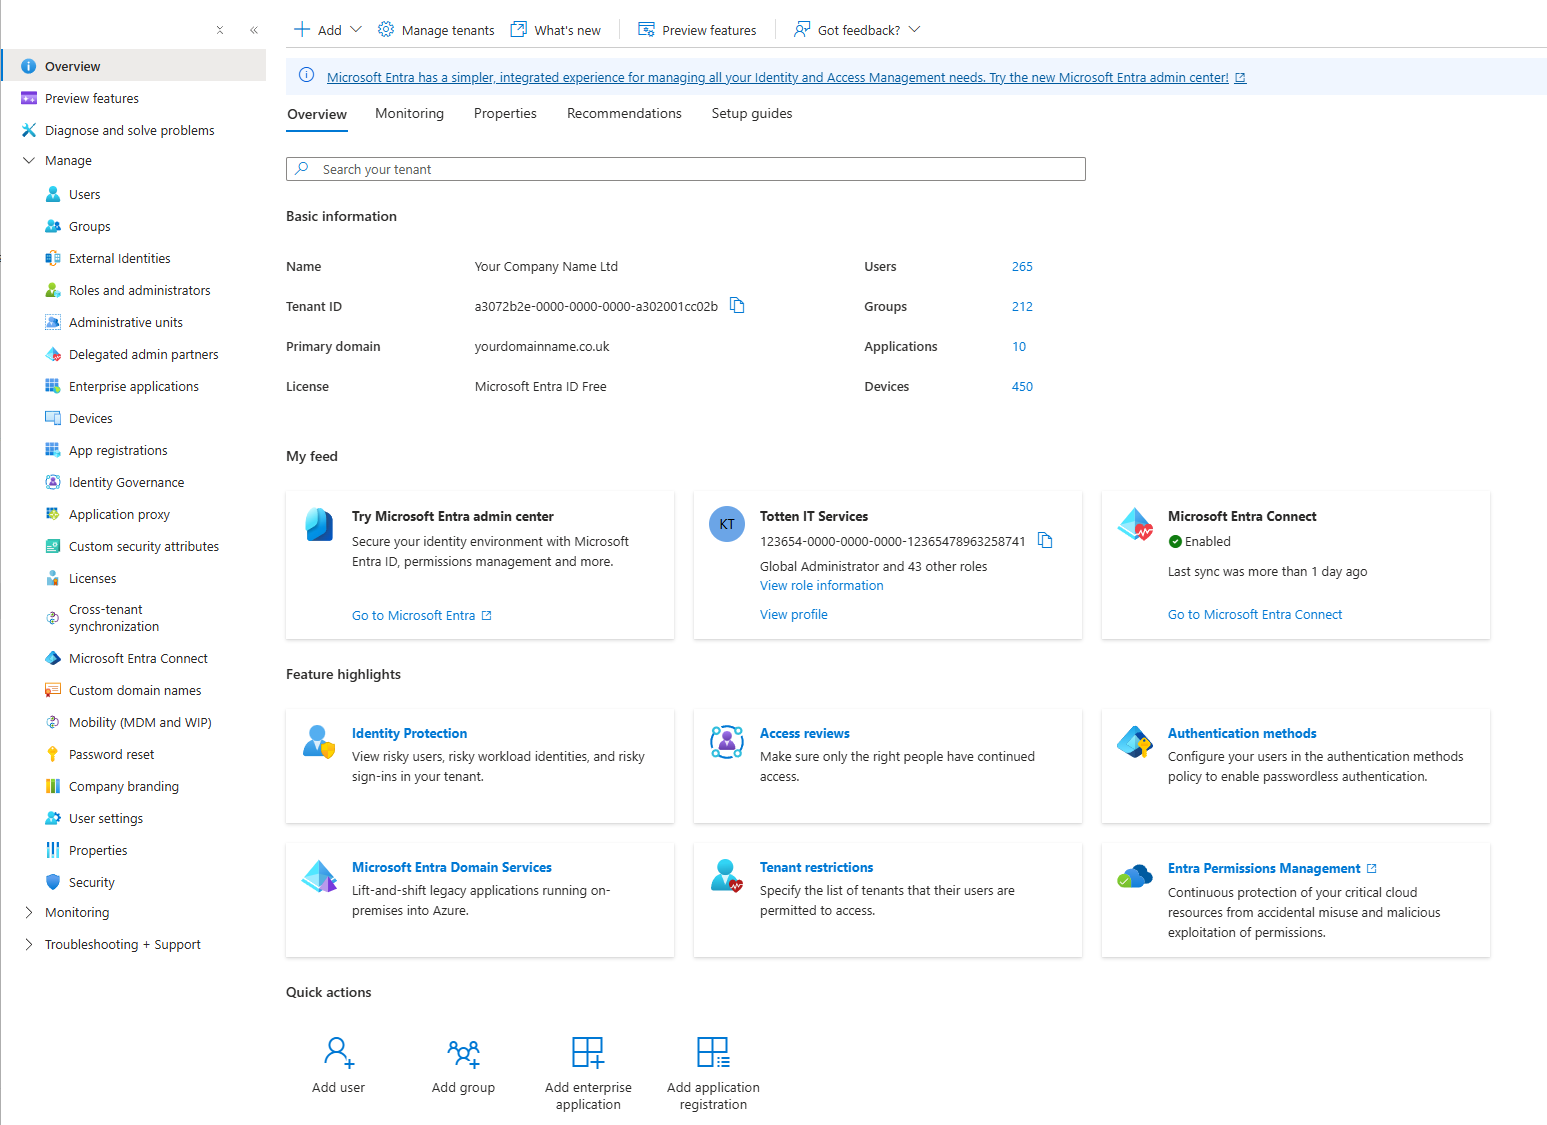
Task: Select Users in the Manage sidebar
Action: pos(84,194)
